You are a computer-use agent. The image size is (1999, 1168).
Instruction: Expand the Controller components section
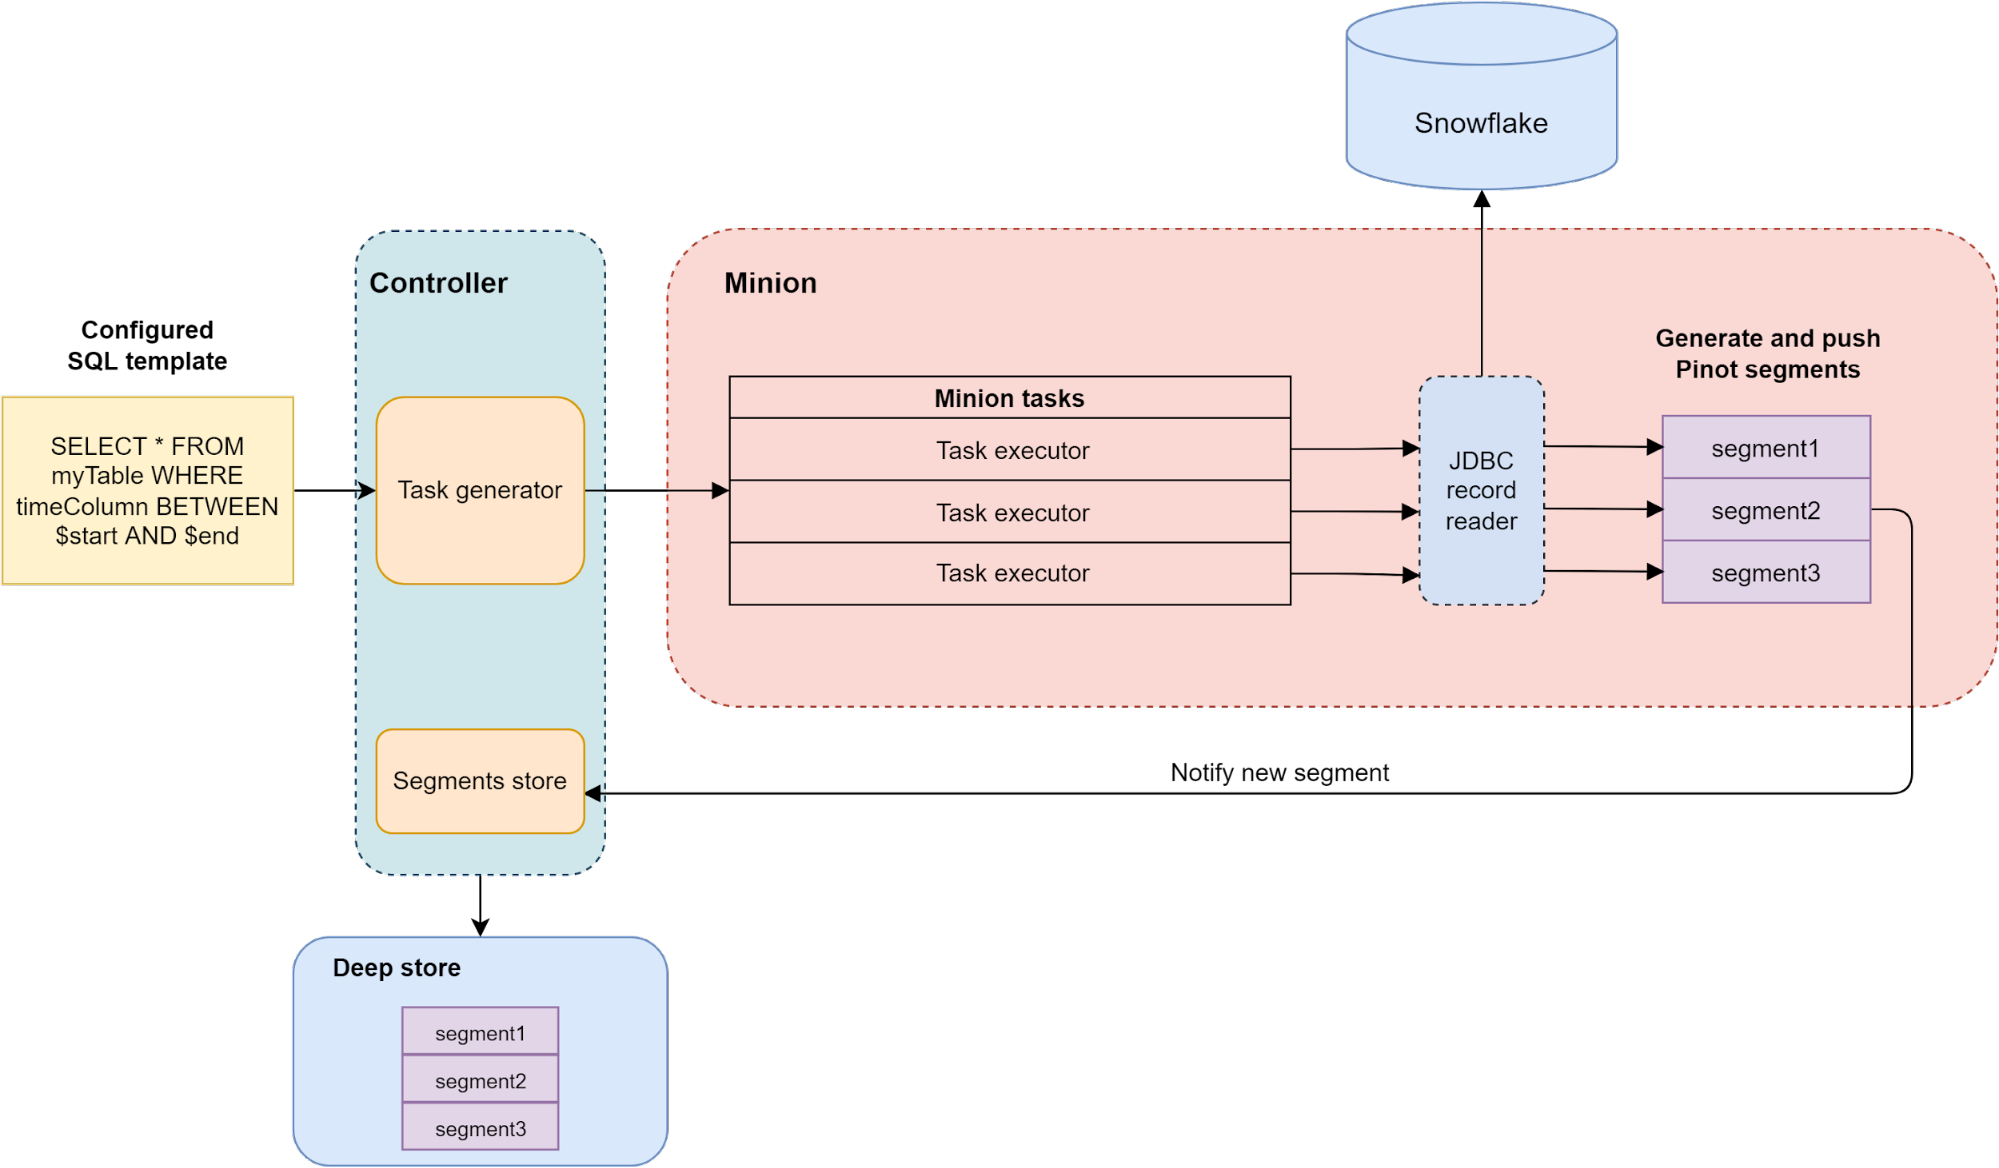[x=424, y=263]
